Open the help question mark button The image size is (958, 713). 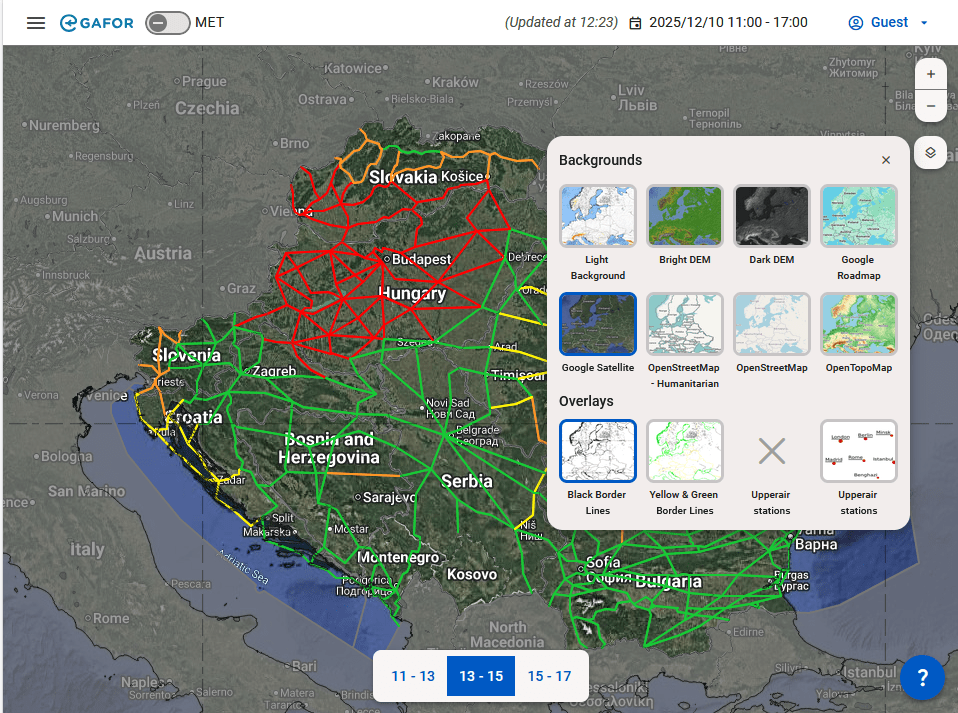pos(922,677)
